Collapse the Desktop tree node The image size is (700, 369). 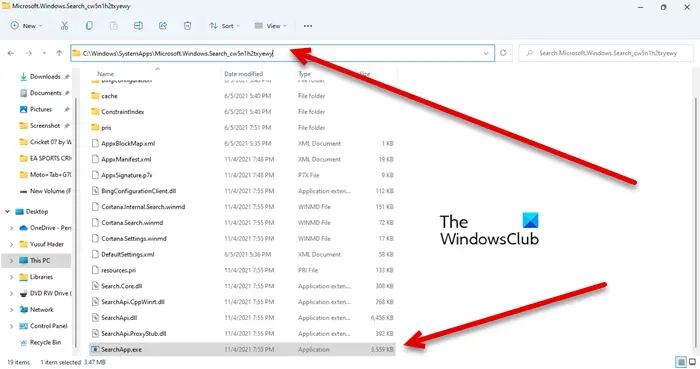pyautogui.click(x=8, y=211)
